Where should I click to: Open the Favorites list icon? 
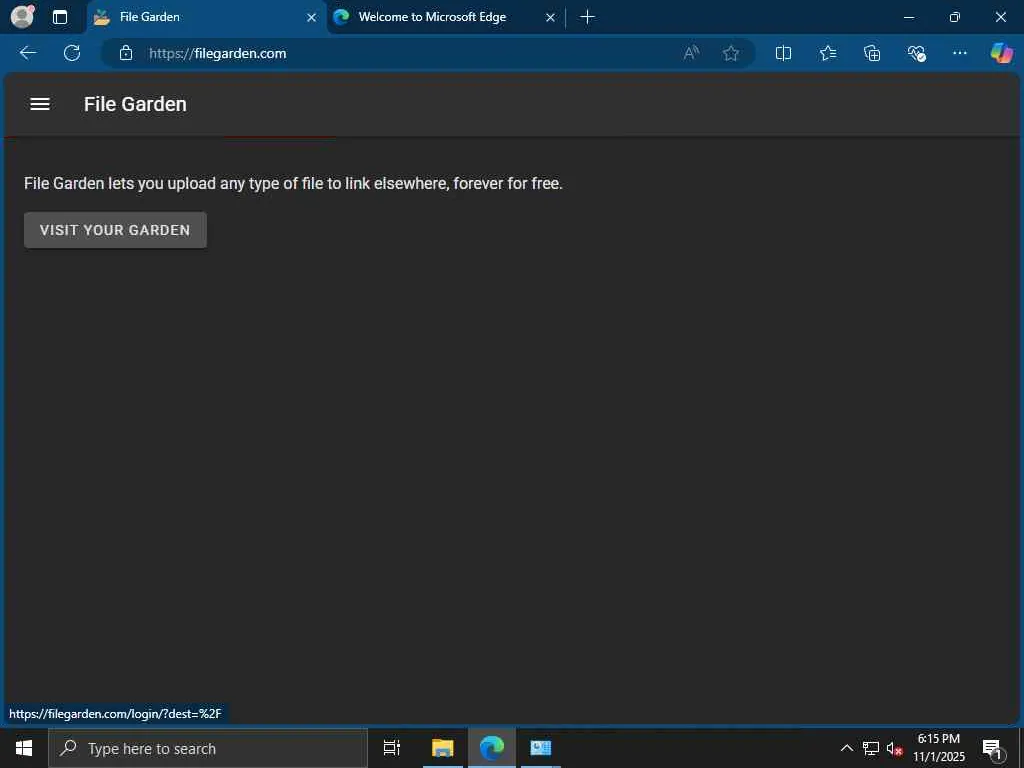[x=827, y=53]
